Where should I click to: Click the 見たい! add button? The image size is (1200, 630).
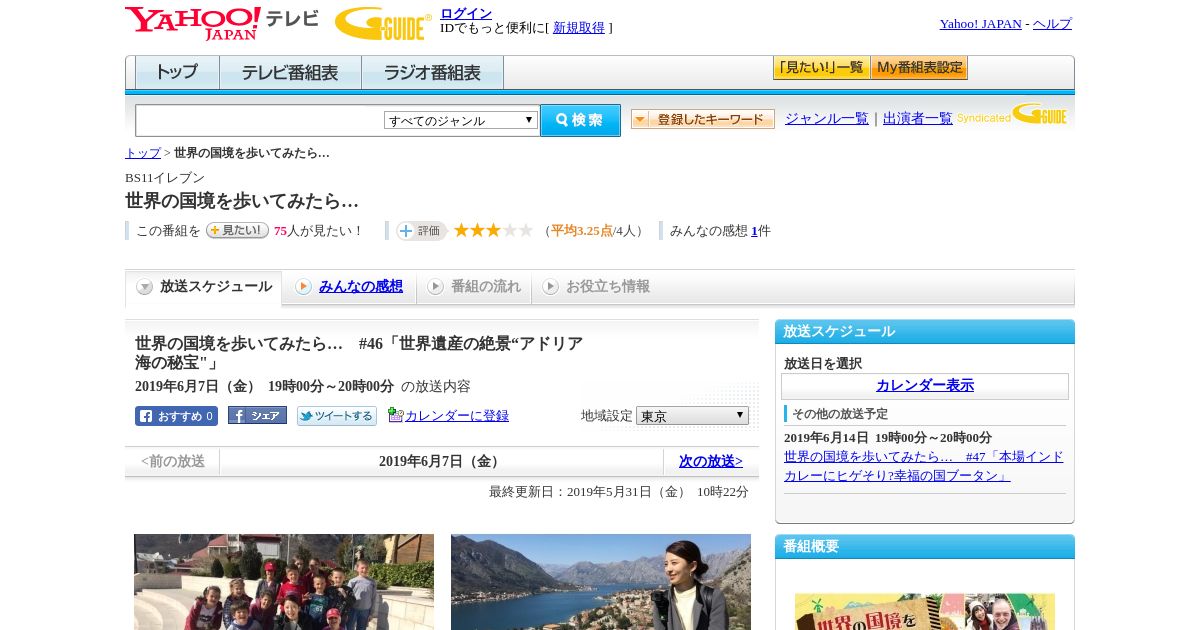click(237, 230)
